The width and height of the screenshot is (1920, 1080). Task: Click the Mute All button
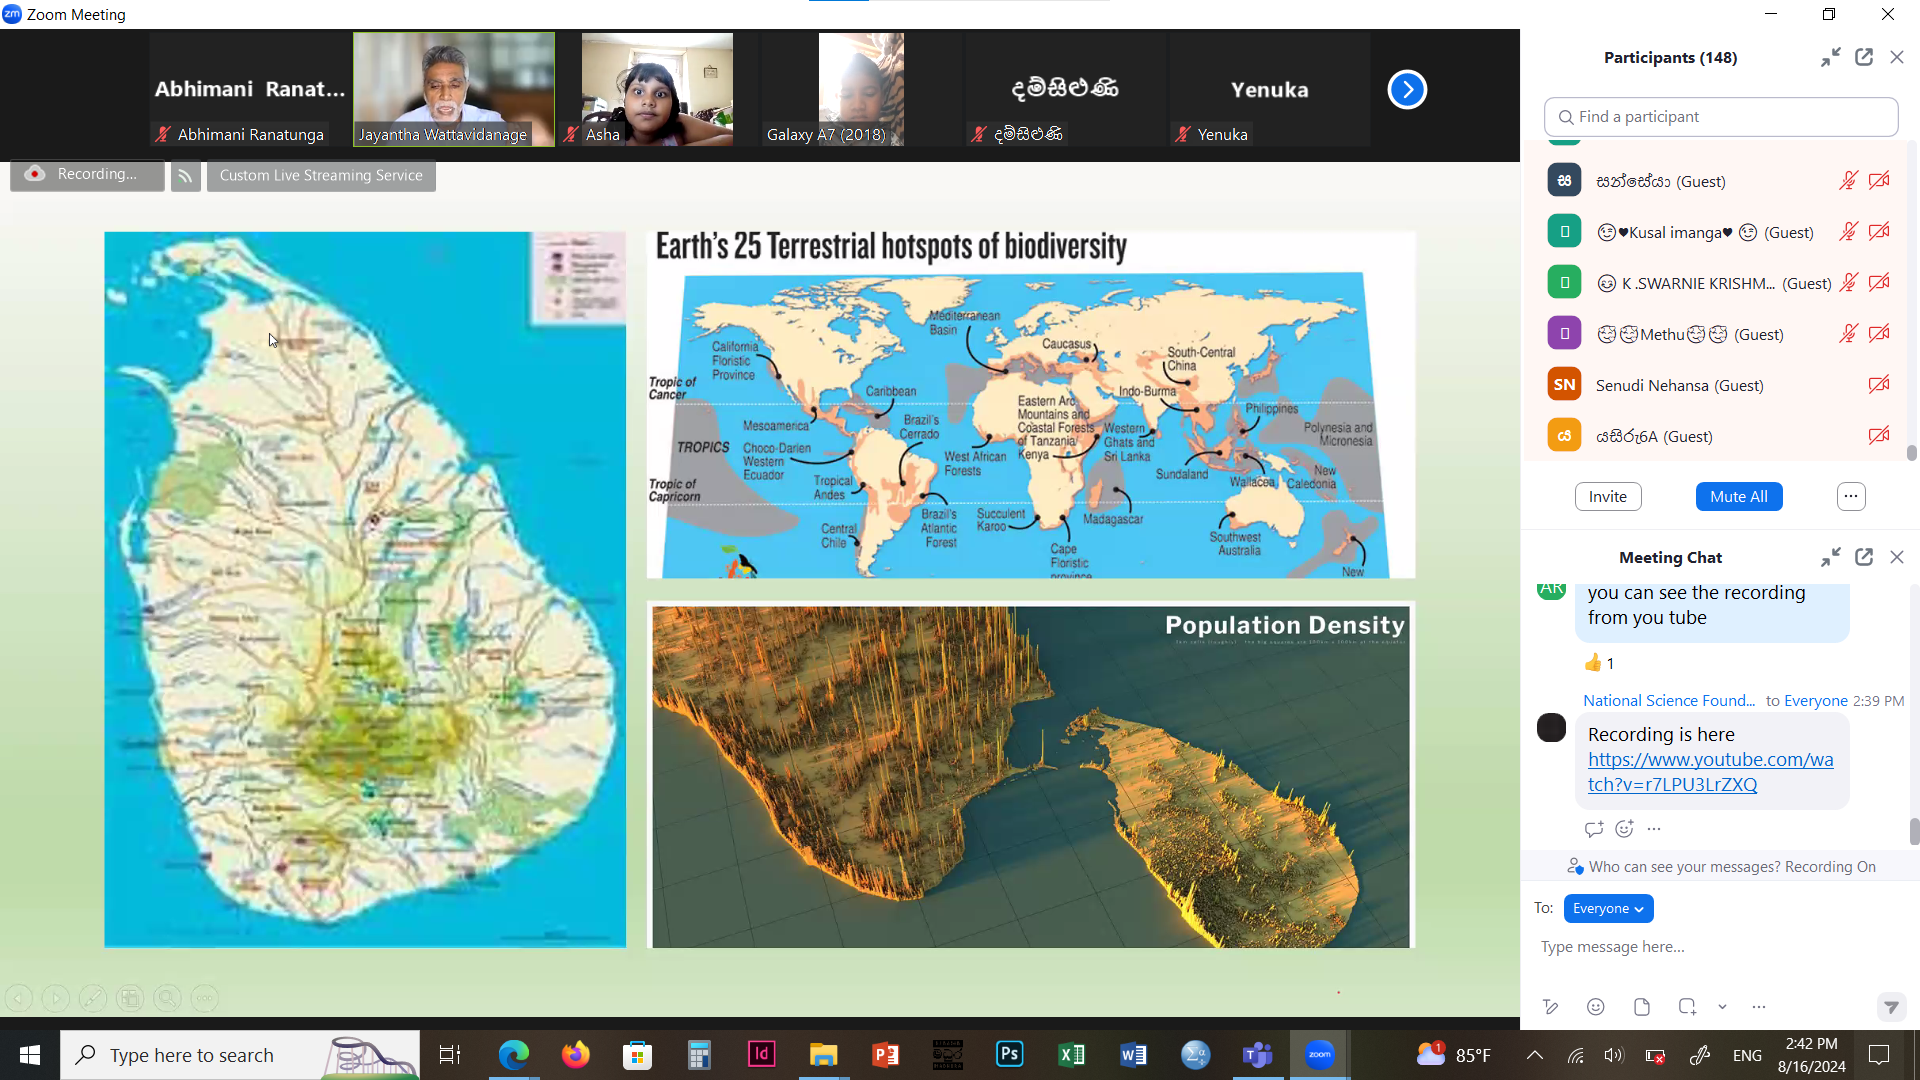(1738, 496)
